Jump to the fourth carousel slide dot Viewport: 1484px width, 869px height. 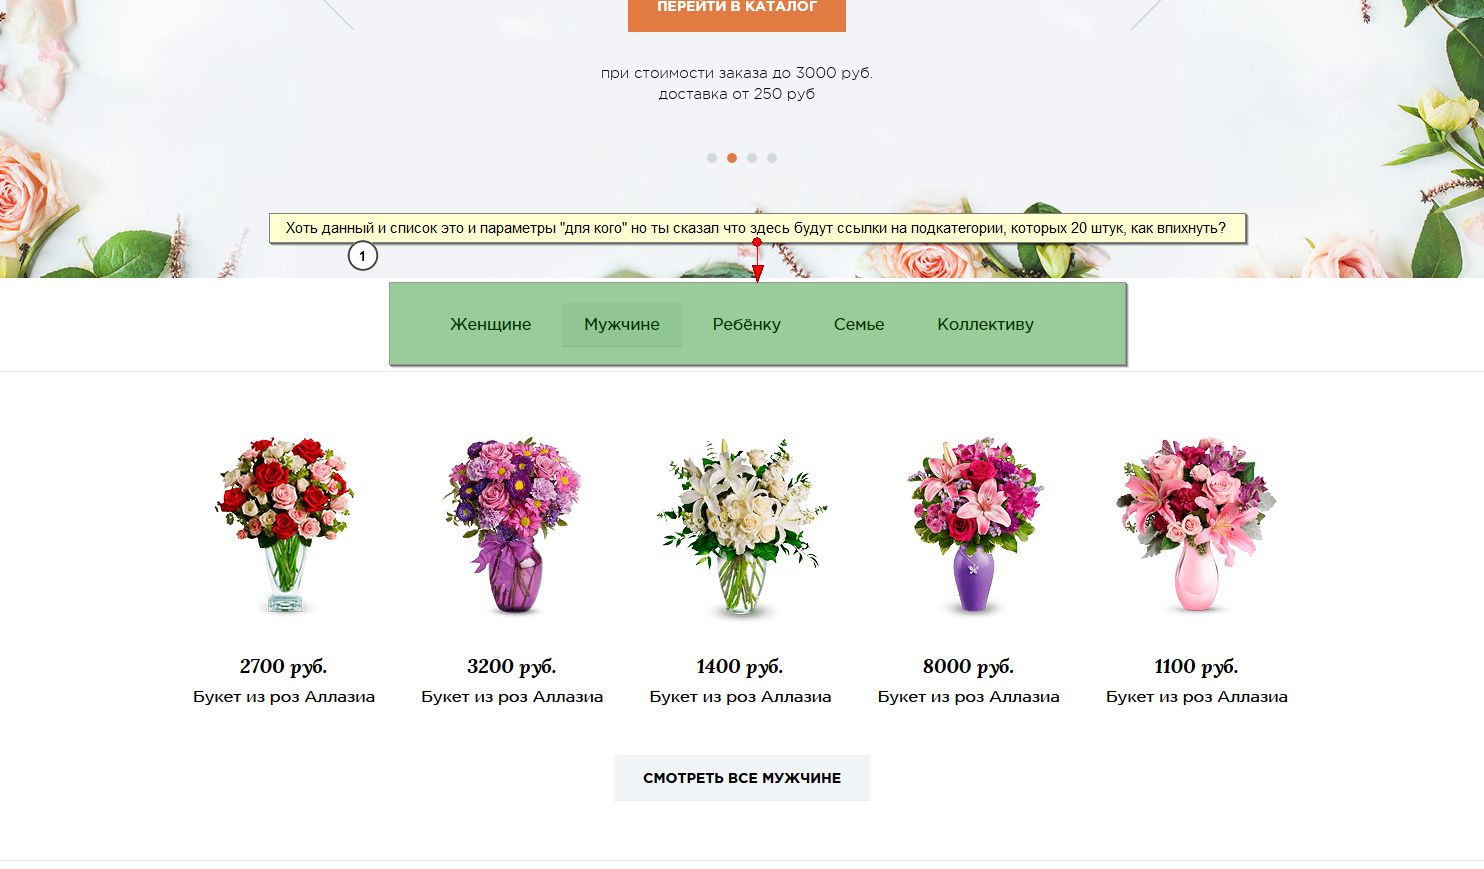[772, 158]
